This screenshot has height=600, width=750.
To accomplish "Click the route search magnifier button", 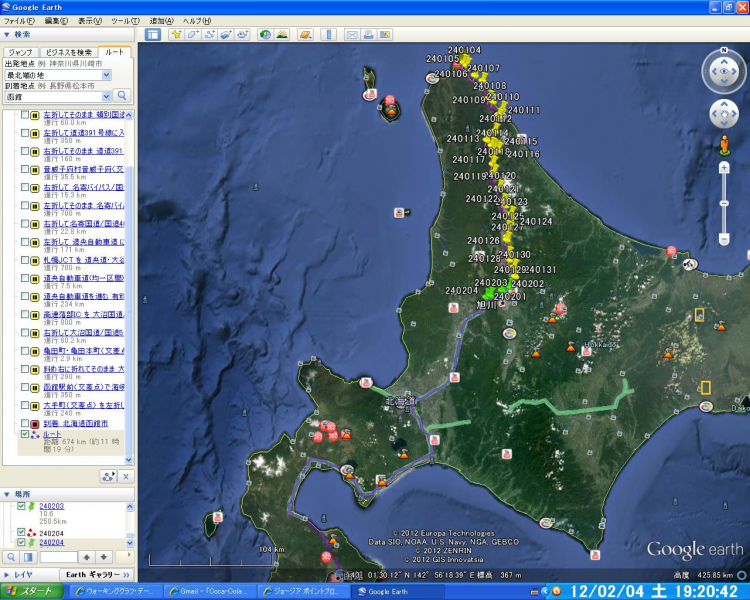I will [x=122, y=96].
